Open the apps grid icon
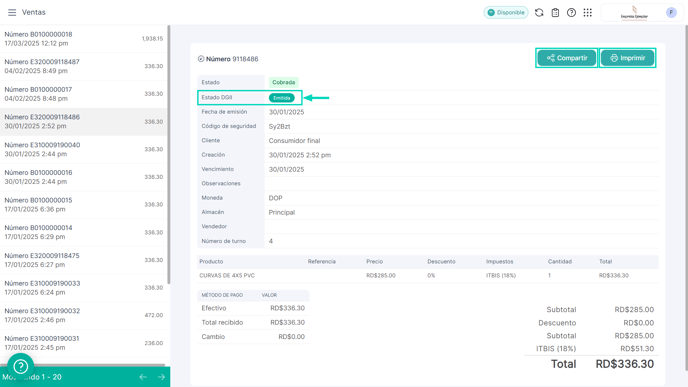This screenshot has height=387, width=688. coord(588,13)
